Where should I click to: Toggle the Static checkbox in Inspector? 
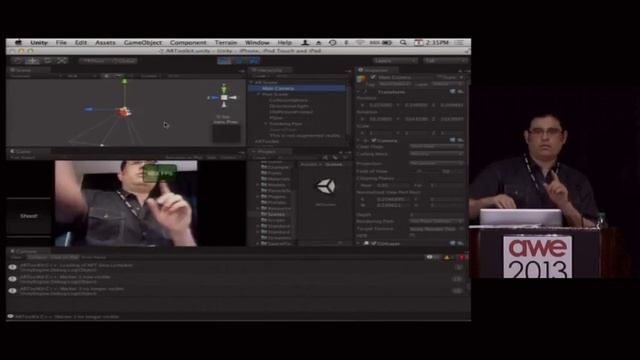click(440, 77)
